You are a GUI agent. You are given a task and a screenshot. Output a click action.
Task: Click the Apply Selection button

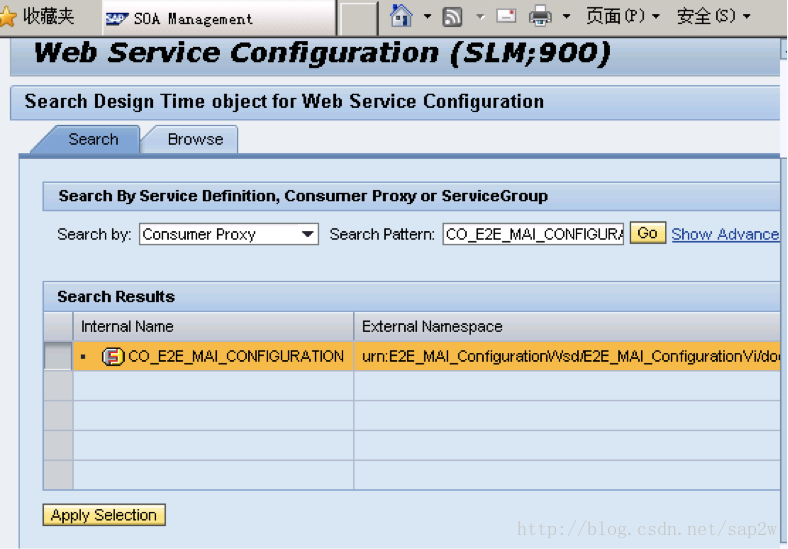(x=104, y=515)
